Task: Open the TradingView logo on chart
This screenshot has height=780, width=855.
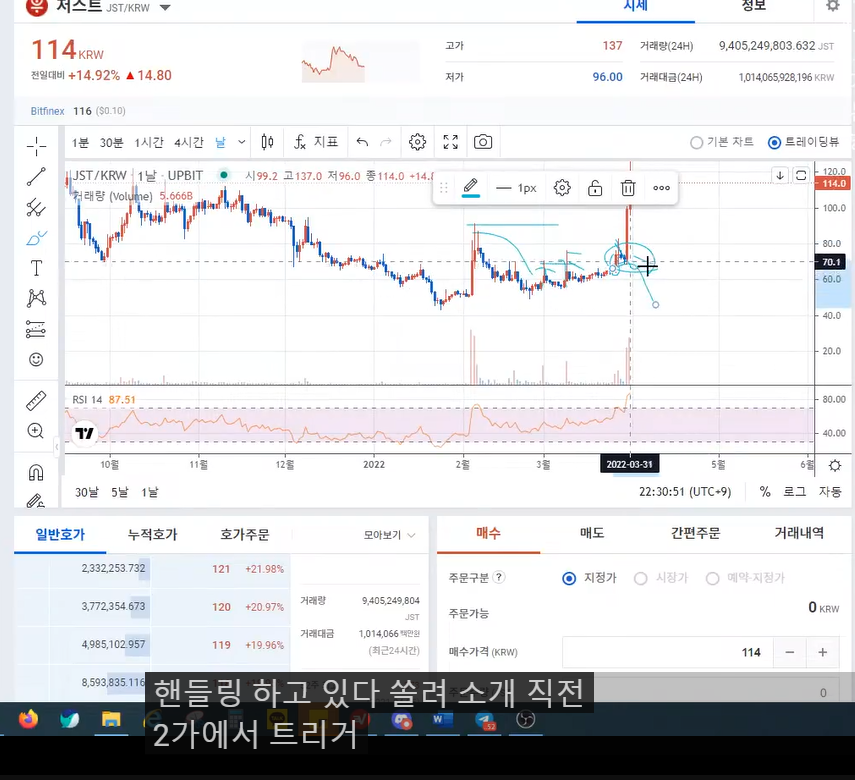Action: tap(85, 434)
